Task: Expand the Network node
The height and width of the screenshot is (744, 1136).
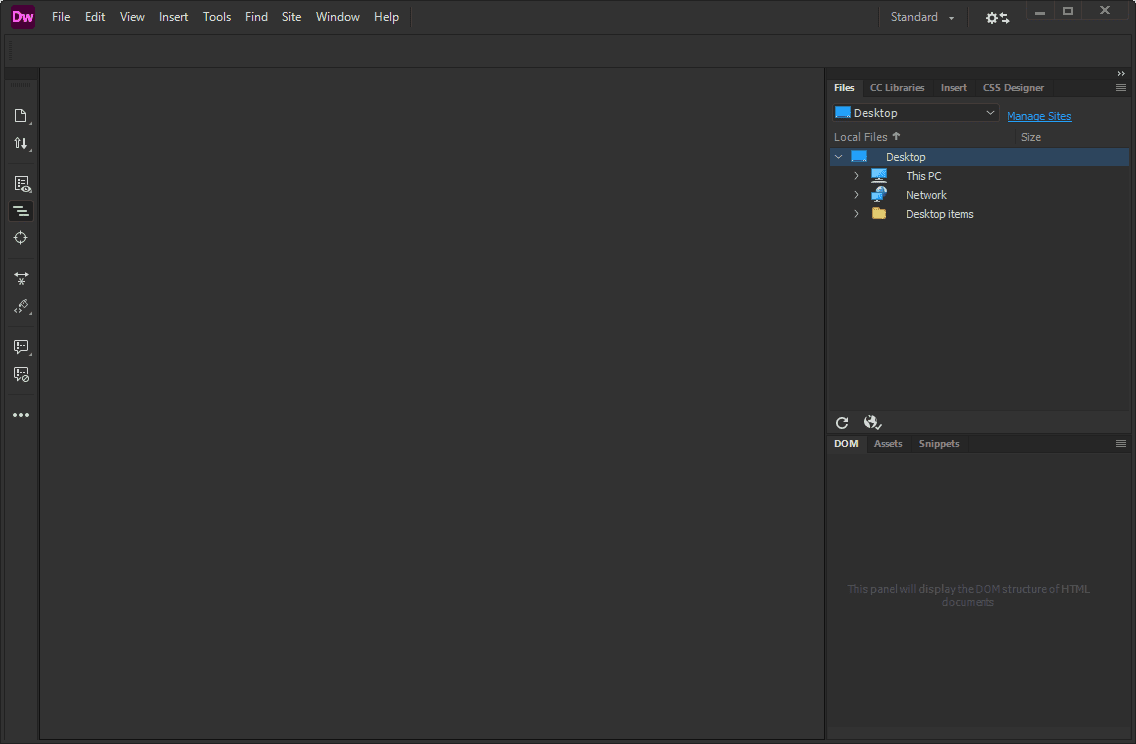Action: 856,195
